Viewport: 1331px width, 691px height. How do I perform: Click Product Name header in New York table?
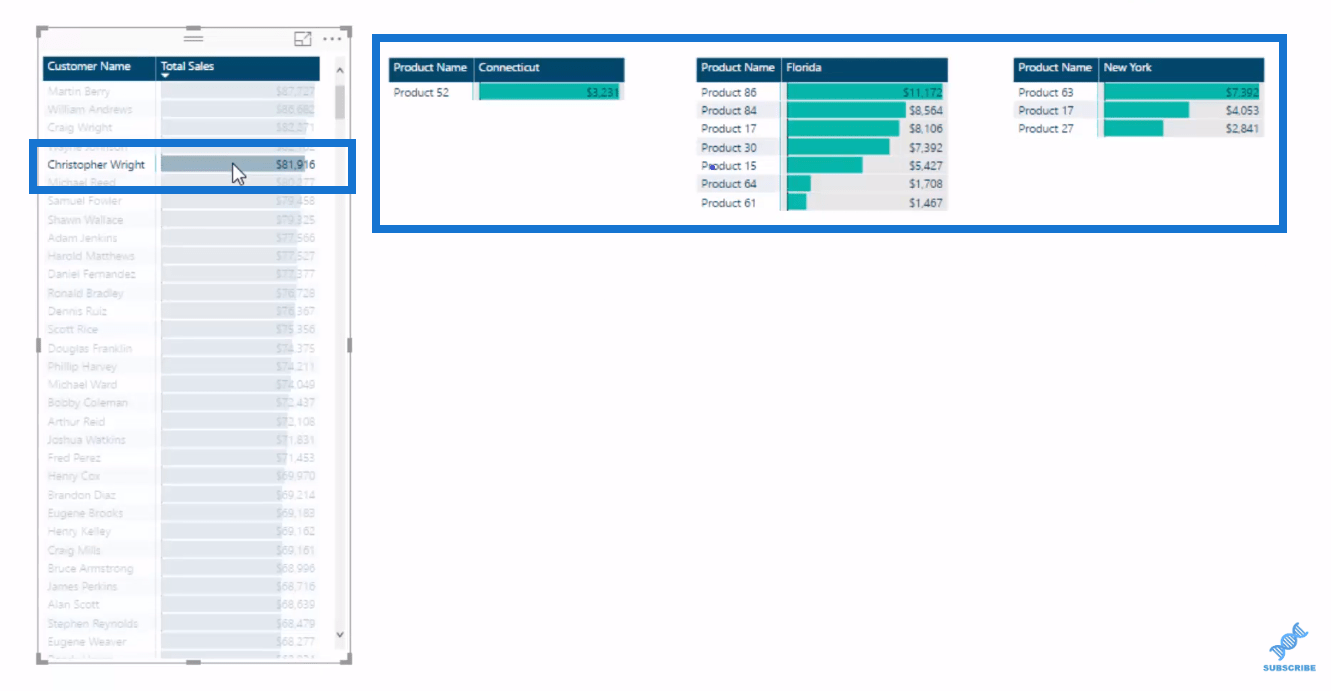1055,68
